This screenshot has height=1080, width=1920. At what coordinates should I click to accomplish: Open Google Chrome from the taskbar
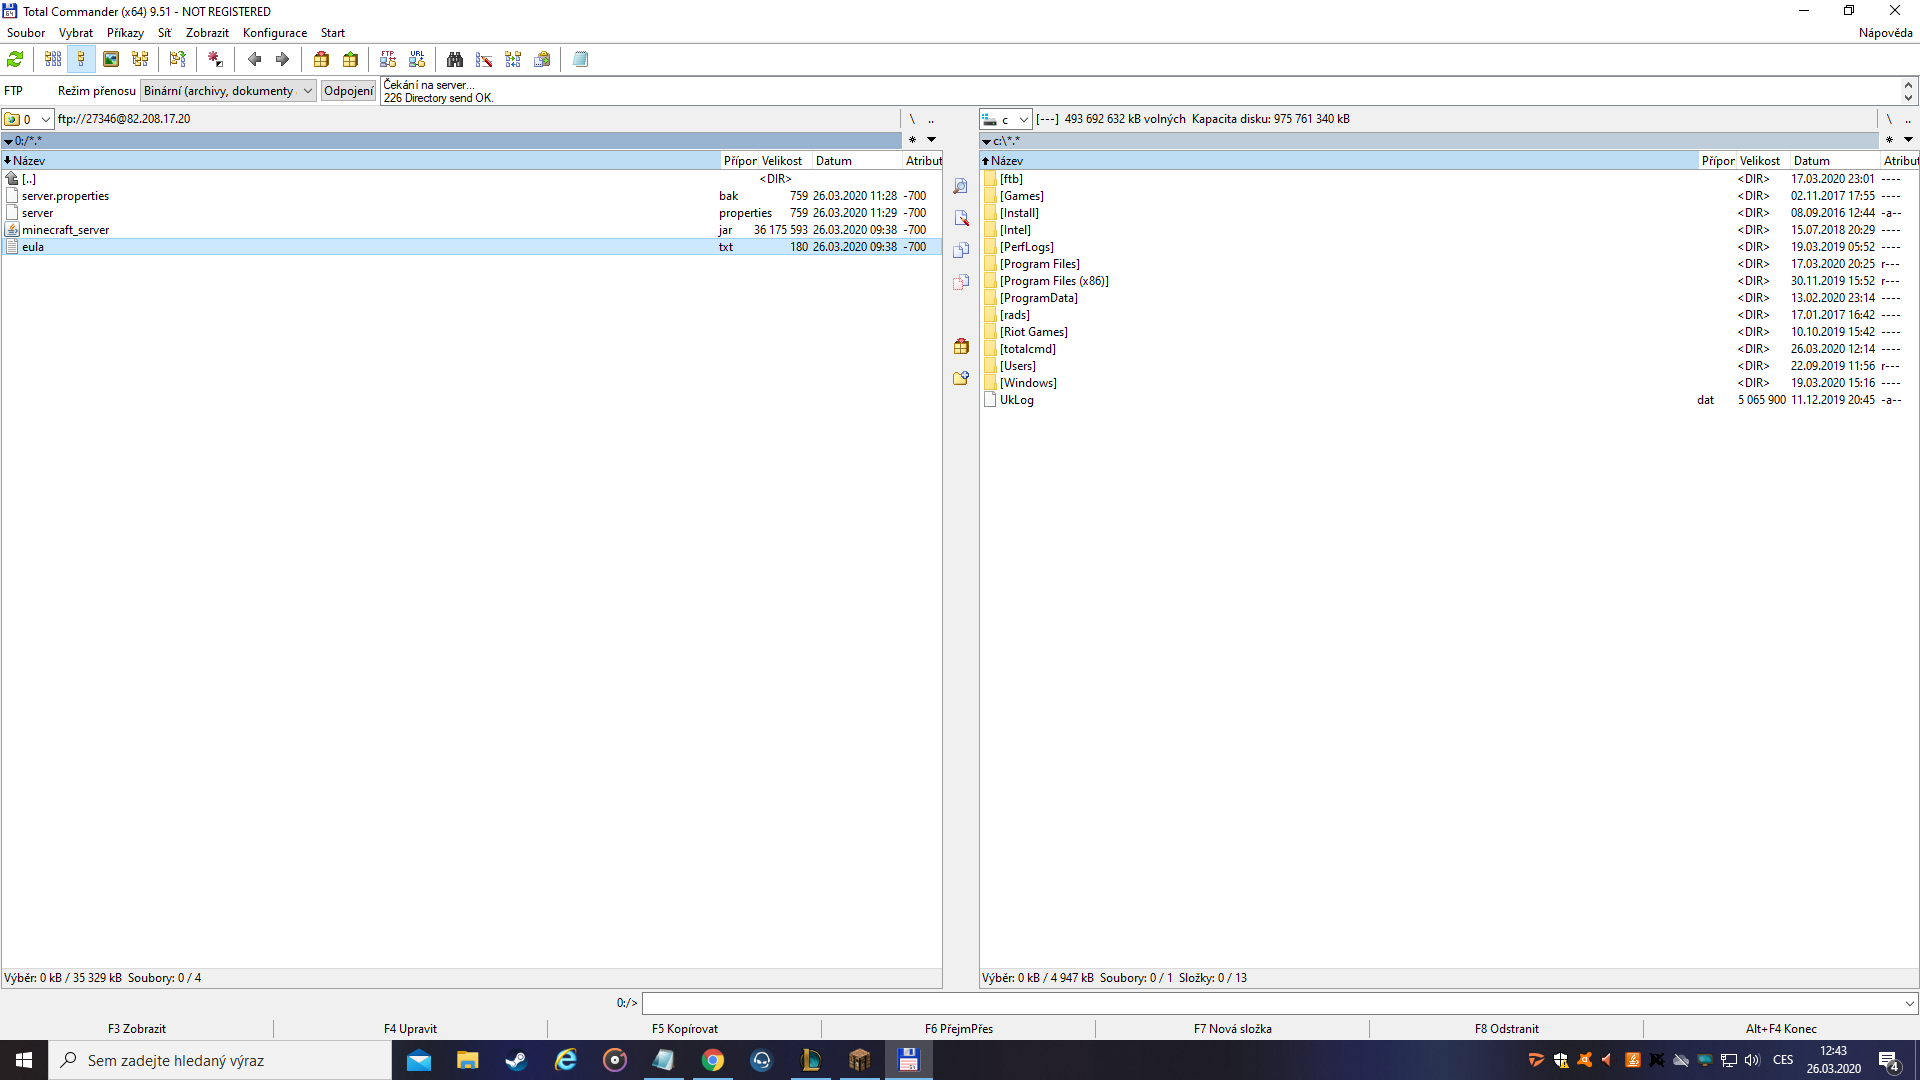tap(713, 1060)
